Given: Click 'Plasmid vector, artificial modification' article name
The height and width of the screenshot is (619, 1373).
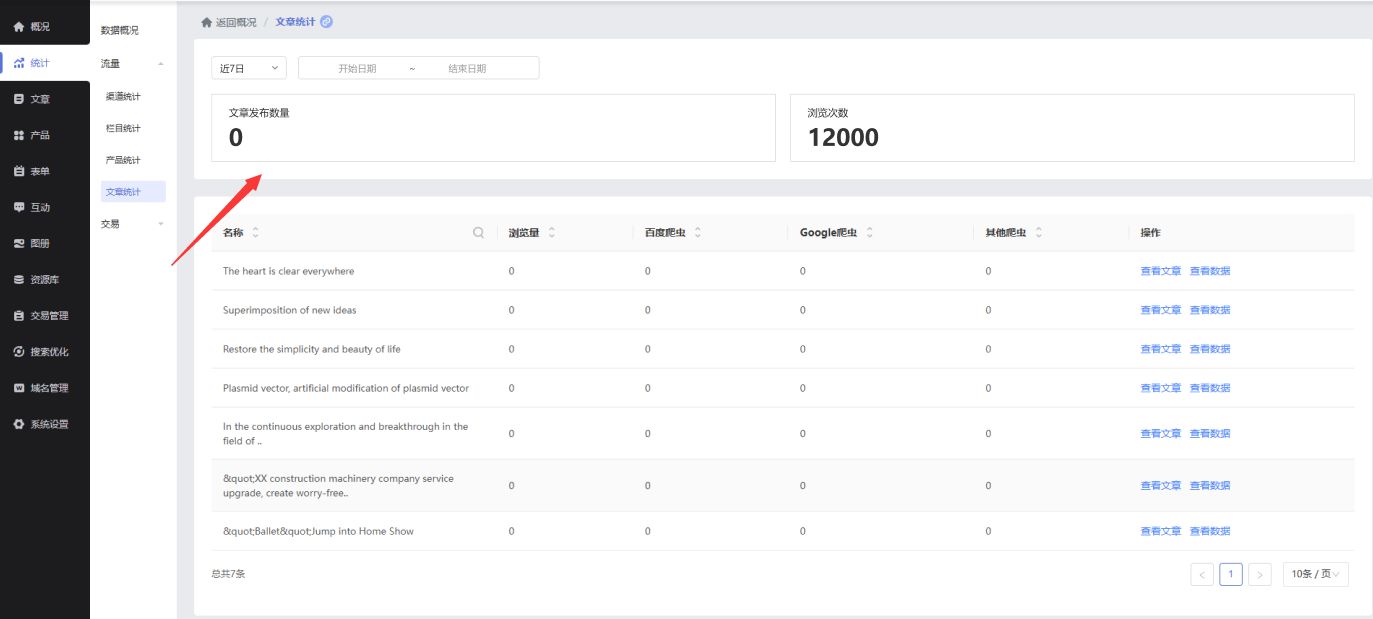Looking at the screenshot, I should point(345,388).
